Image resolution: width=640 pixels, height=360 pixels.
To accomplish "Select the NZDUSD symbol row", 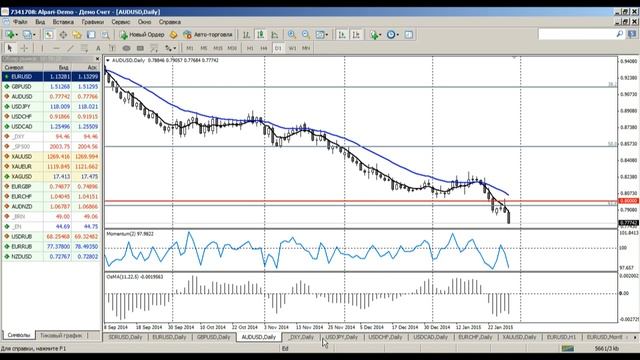I will point(51,256).
